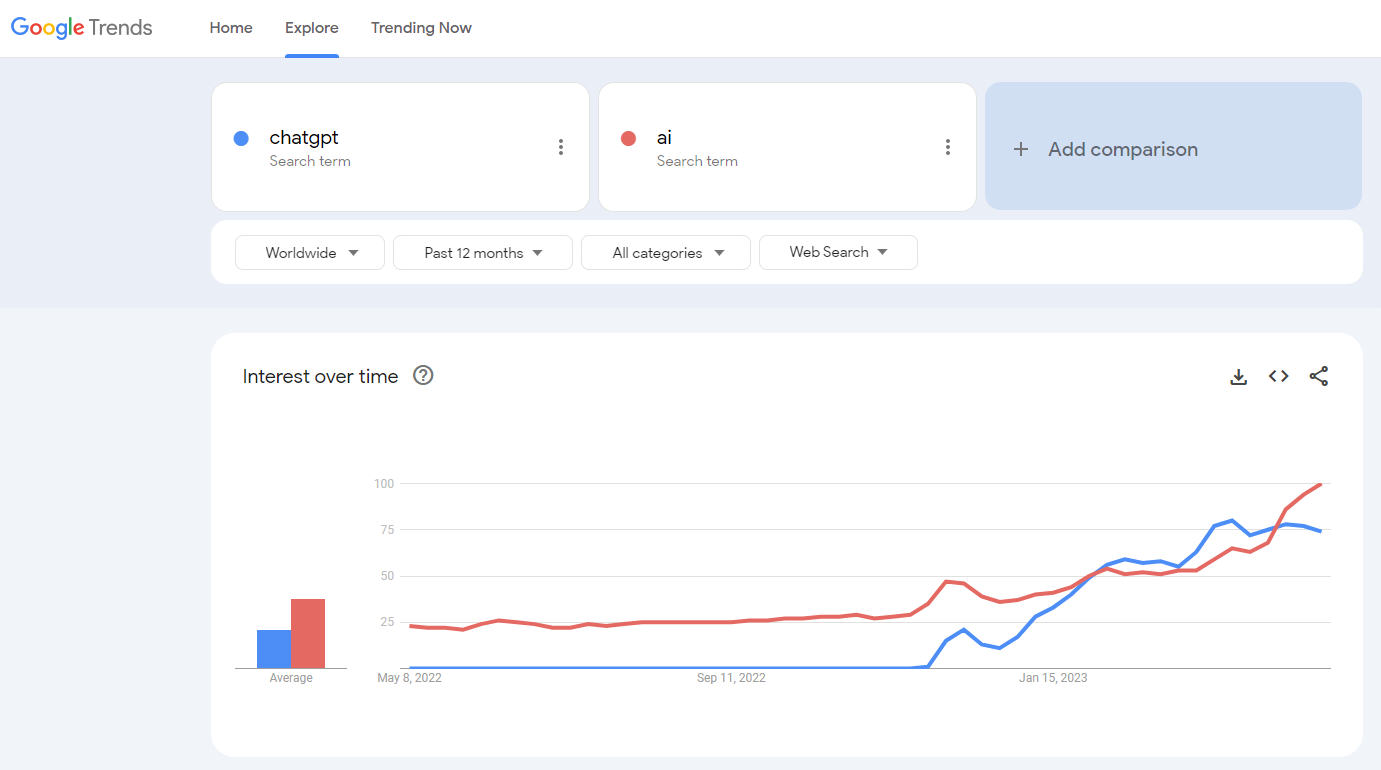1381x770 pixels.
Task: Click the Sep 11, 2022 axis label
Action: (x=731, y=678)
